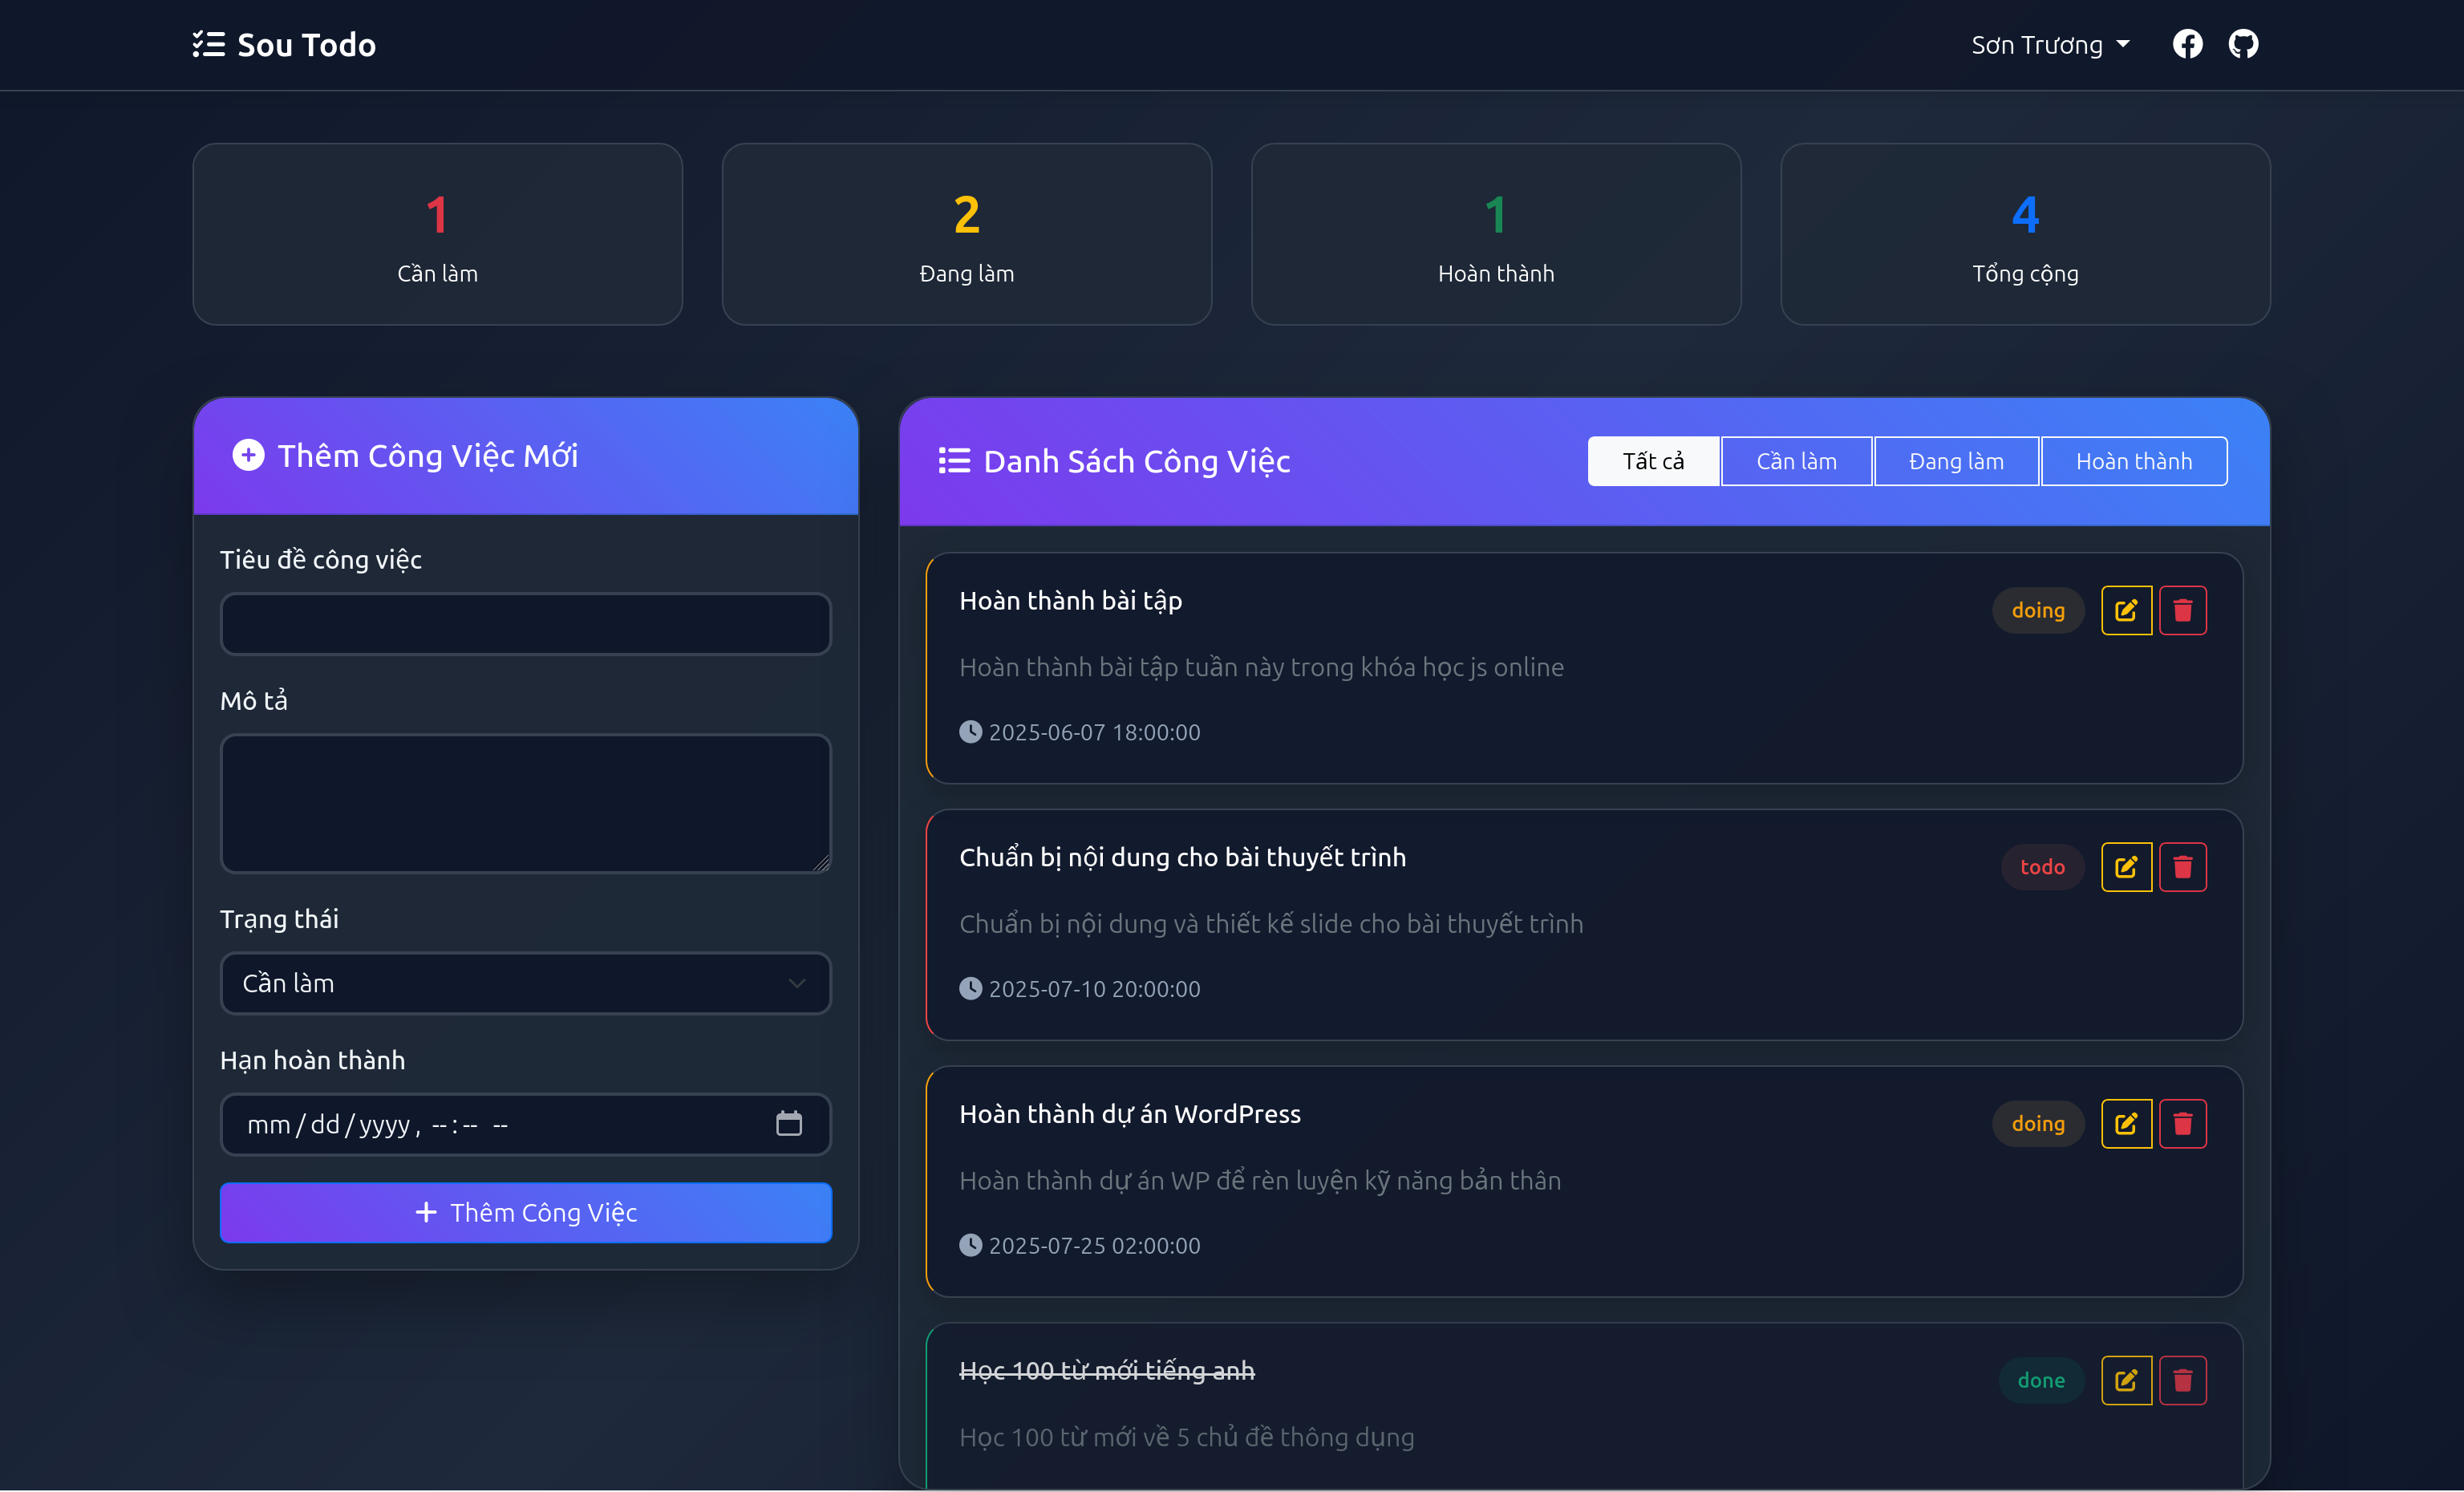2464x1492 pixels.
Task: Click the plus icon beside 'Thêm Công Việc Mới'
Action: pos(248,455)
